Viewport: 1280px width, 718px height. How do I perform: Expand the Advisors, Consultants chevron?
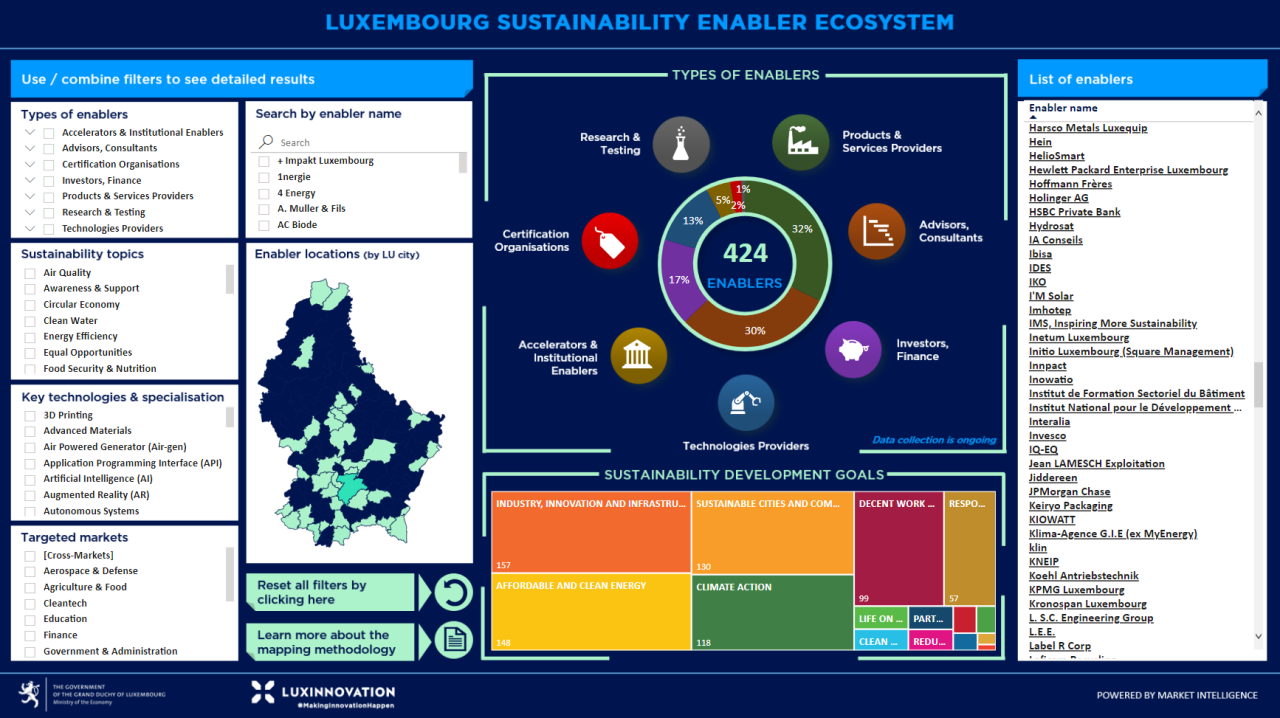[30, 148]
